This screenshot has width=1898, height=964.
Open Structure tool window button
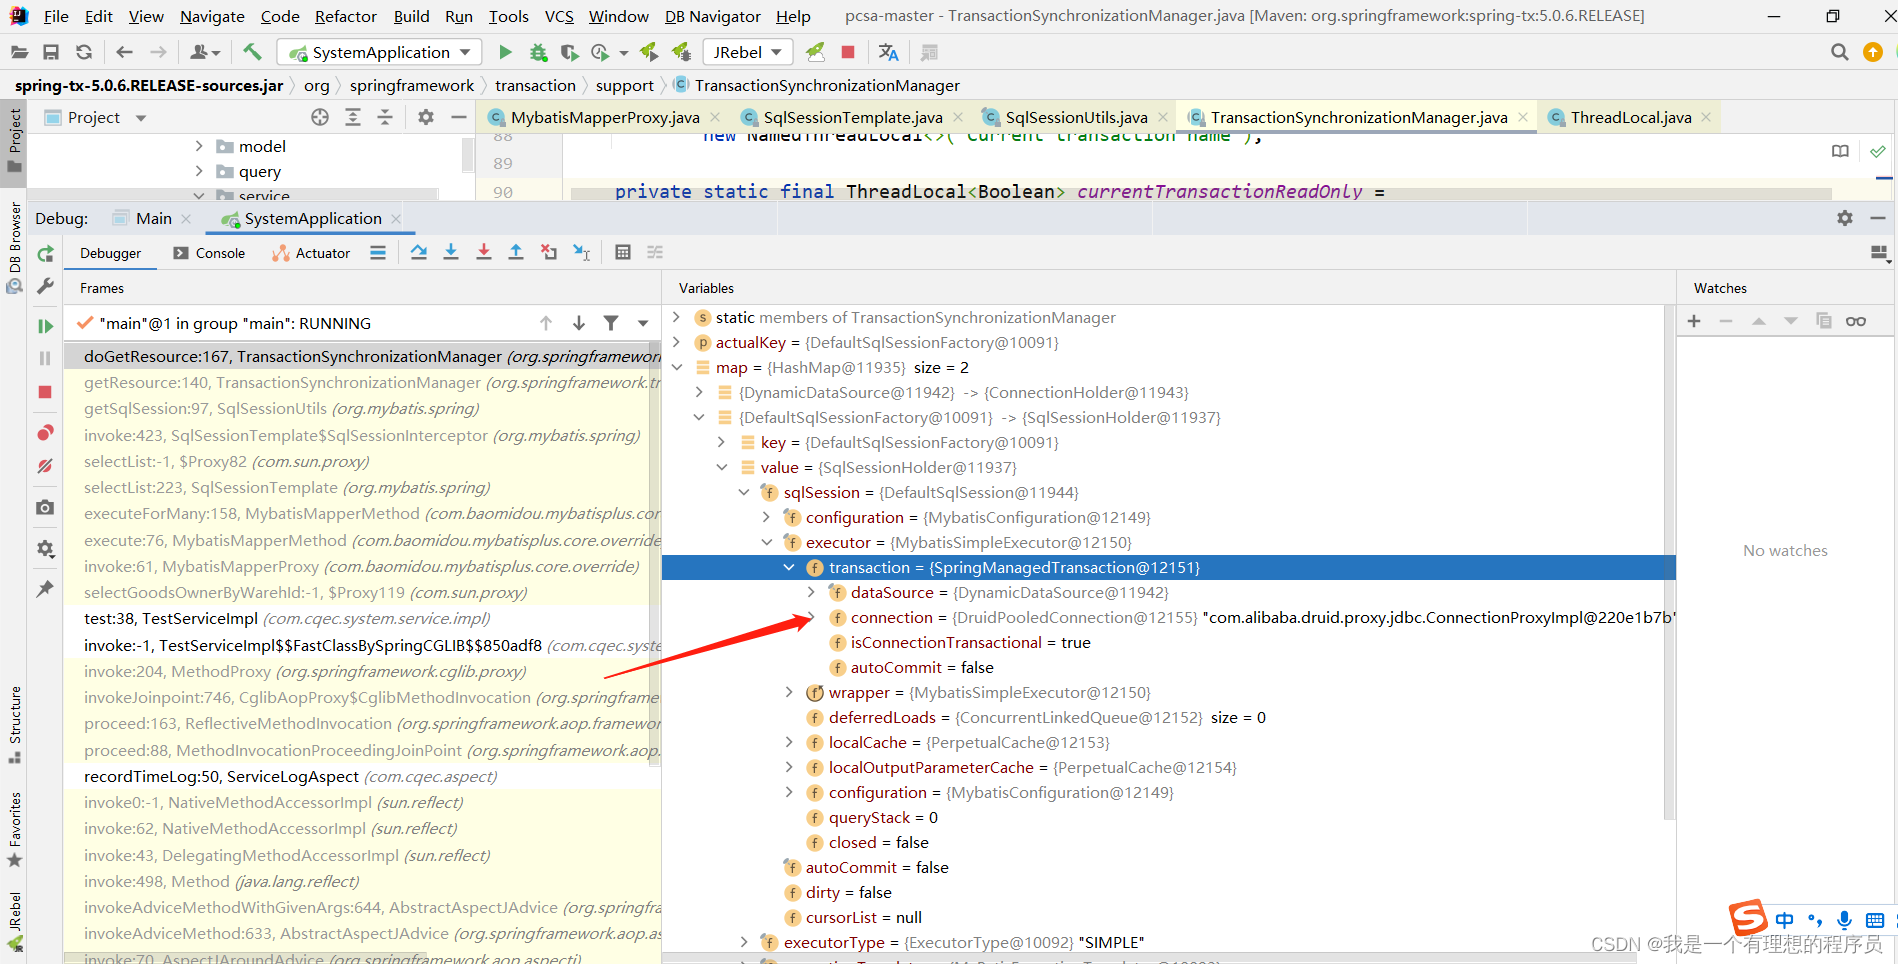pyautogui.click(x=14, y=725)
